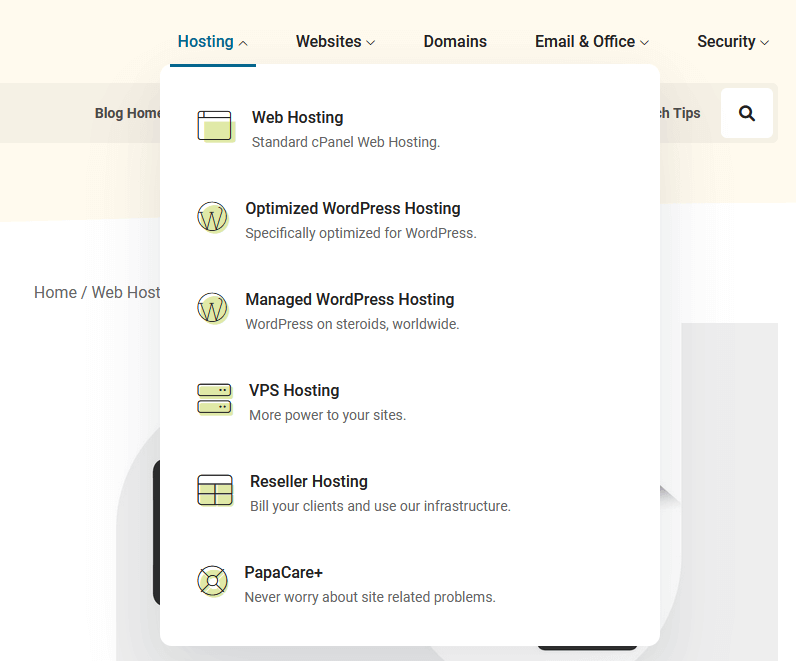The width and height of the screenshot is (796, 661).
Task: Click 'Specifically optimized for WordPress.' description
Action: point(361,233)
